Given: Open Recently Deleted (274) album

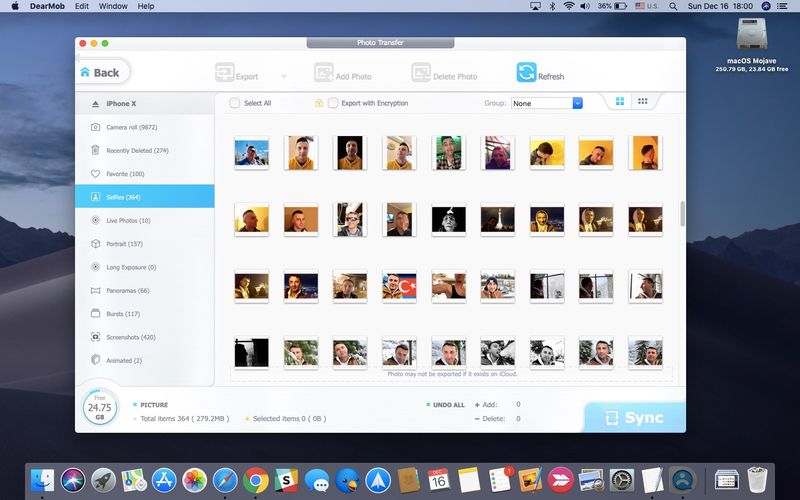Looking at the screenshot, I should click(x=144, y=151).
